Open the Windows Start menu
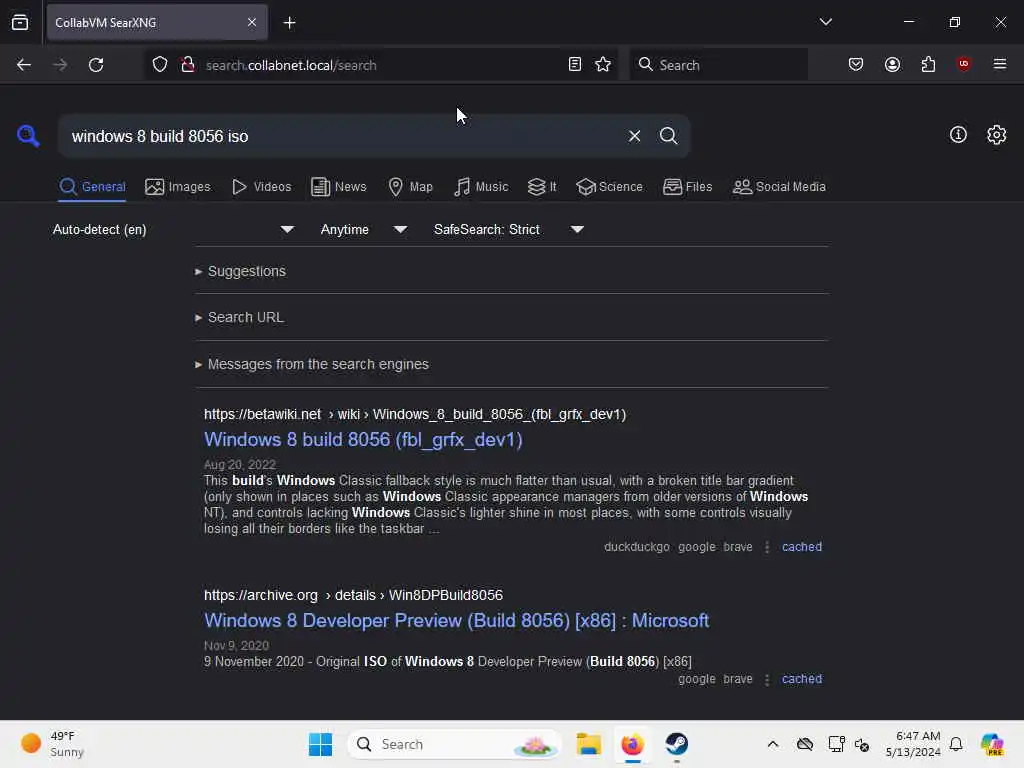This screenshot has width=1024, height=768. pyautogui.click(x=320, y=744)
